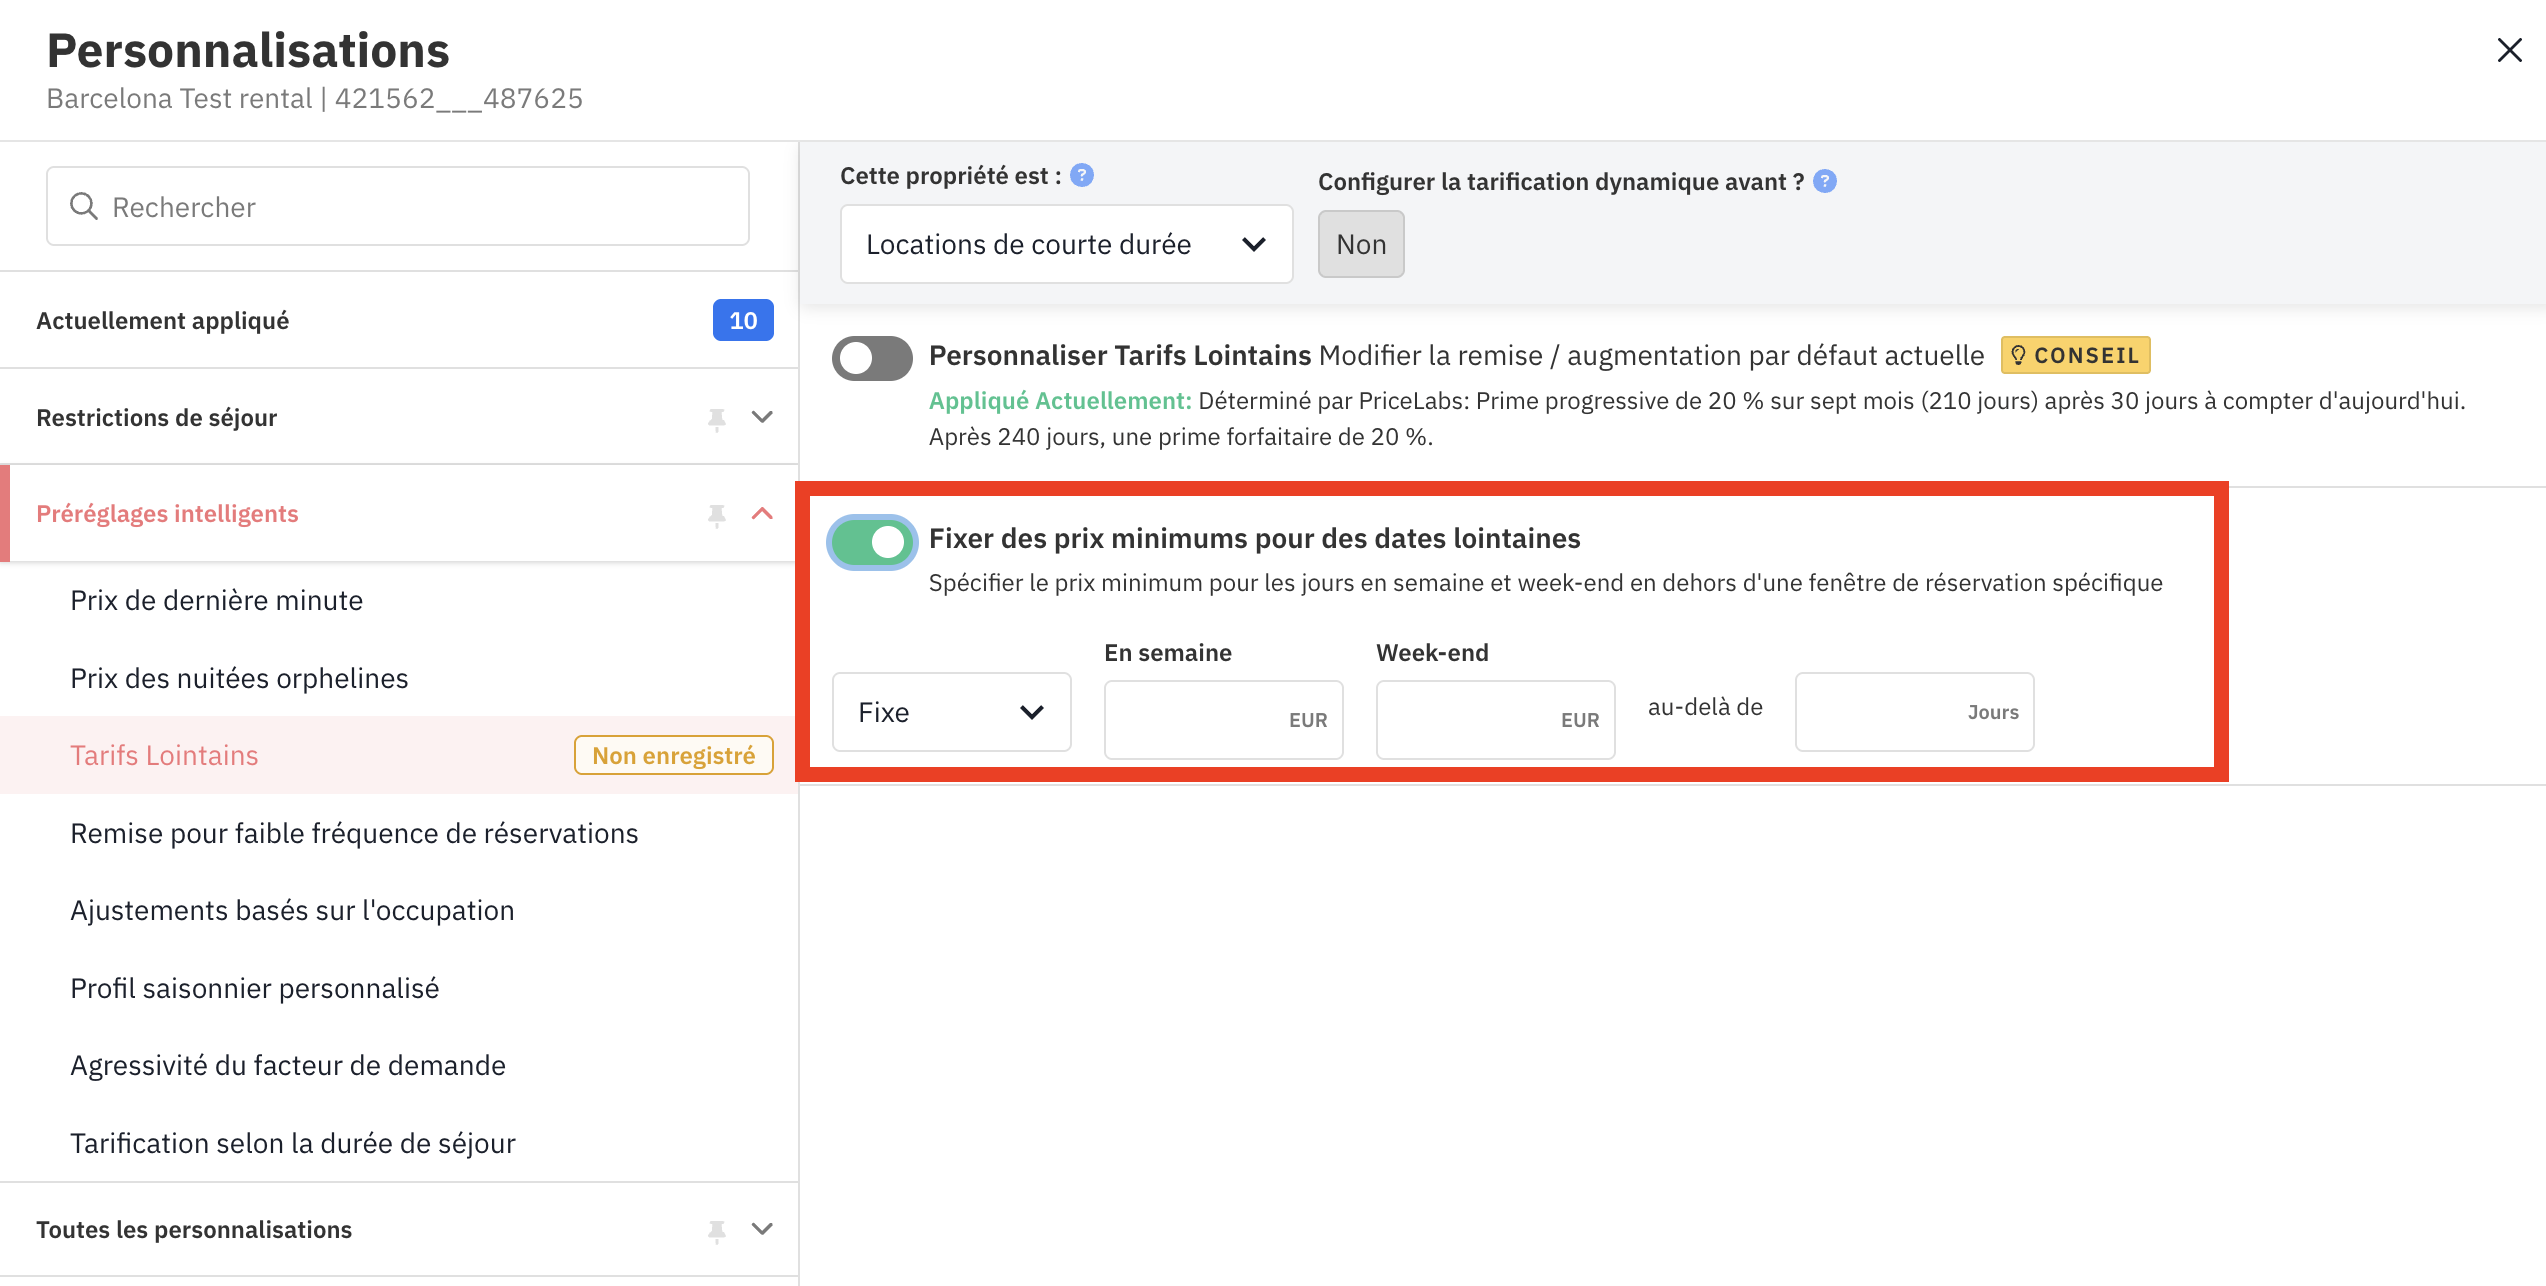Pin the Restrictions de séjour section

coord(716,418)
